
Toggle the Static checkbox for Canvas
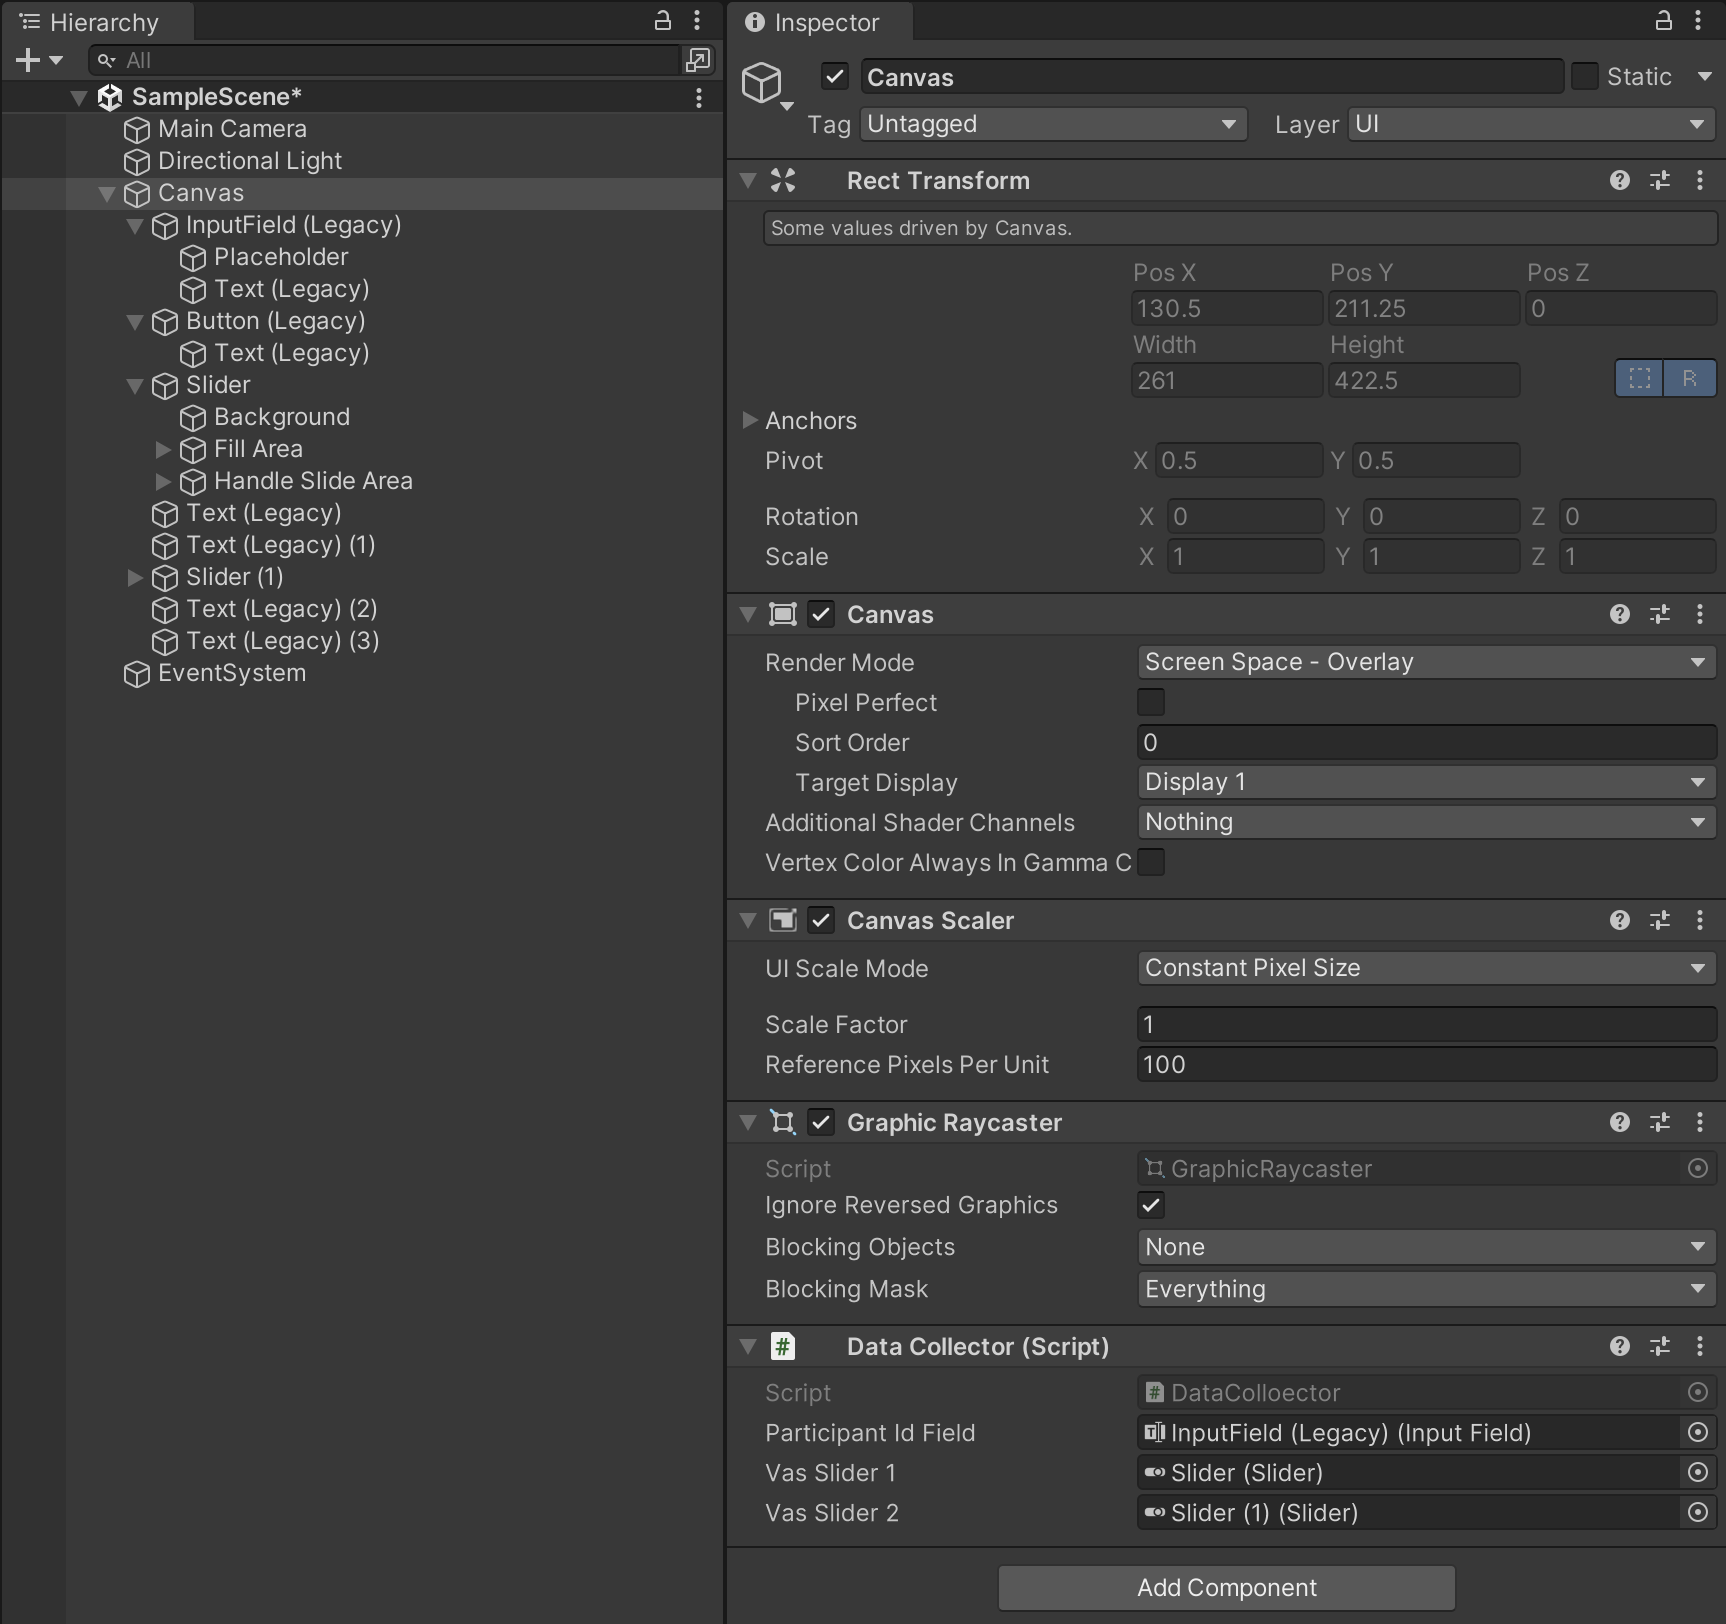1585,76
